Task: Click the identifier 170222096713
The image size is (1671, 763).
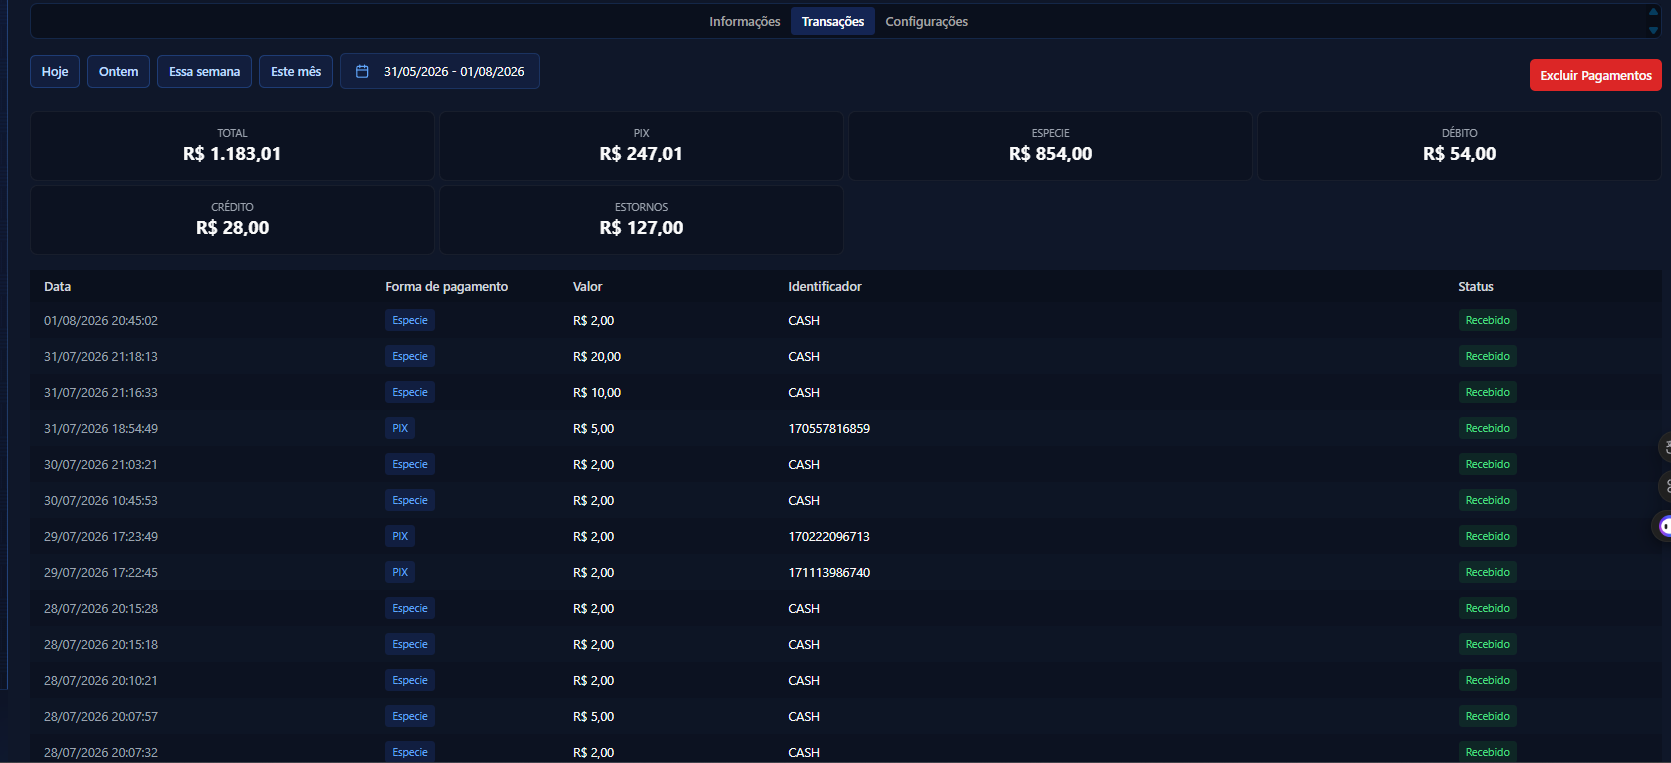Action: [x=829, y=536]
